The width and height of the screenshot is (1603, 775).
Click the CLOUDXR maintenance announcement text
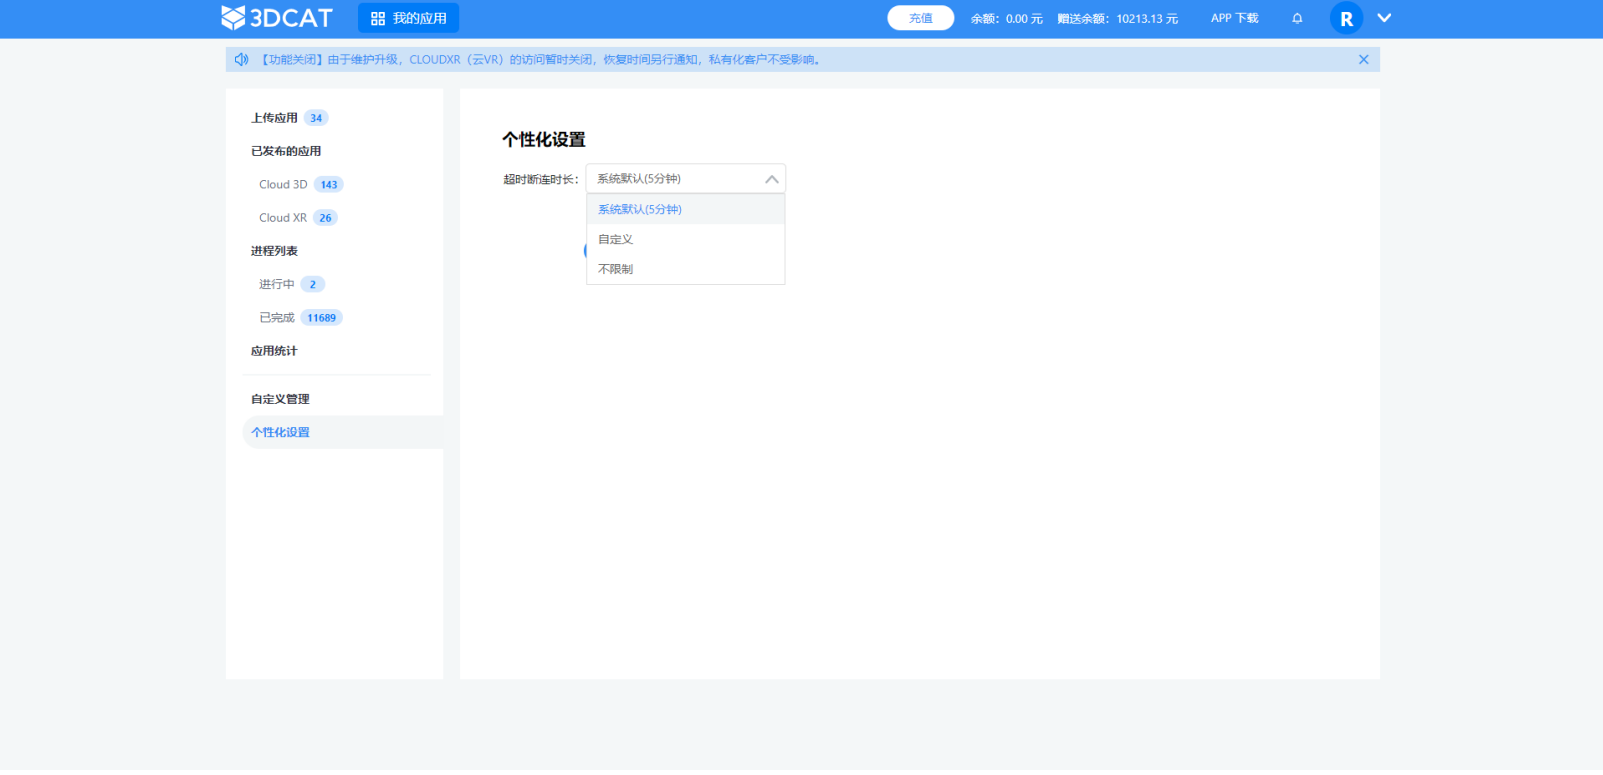[540, 60]
